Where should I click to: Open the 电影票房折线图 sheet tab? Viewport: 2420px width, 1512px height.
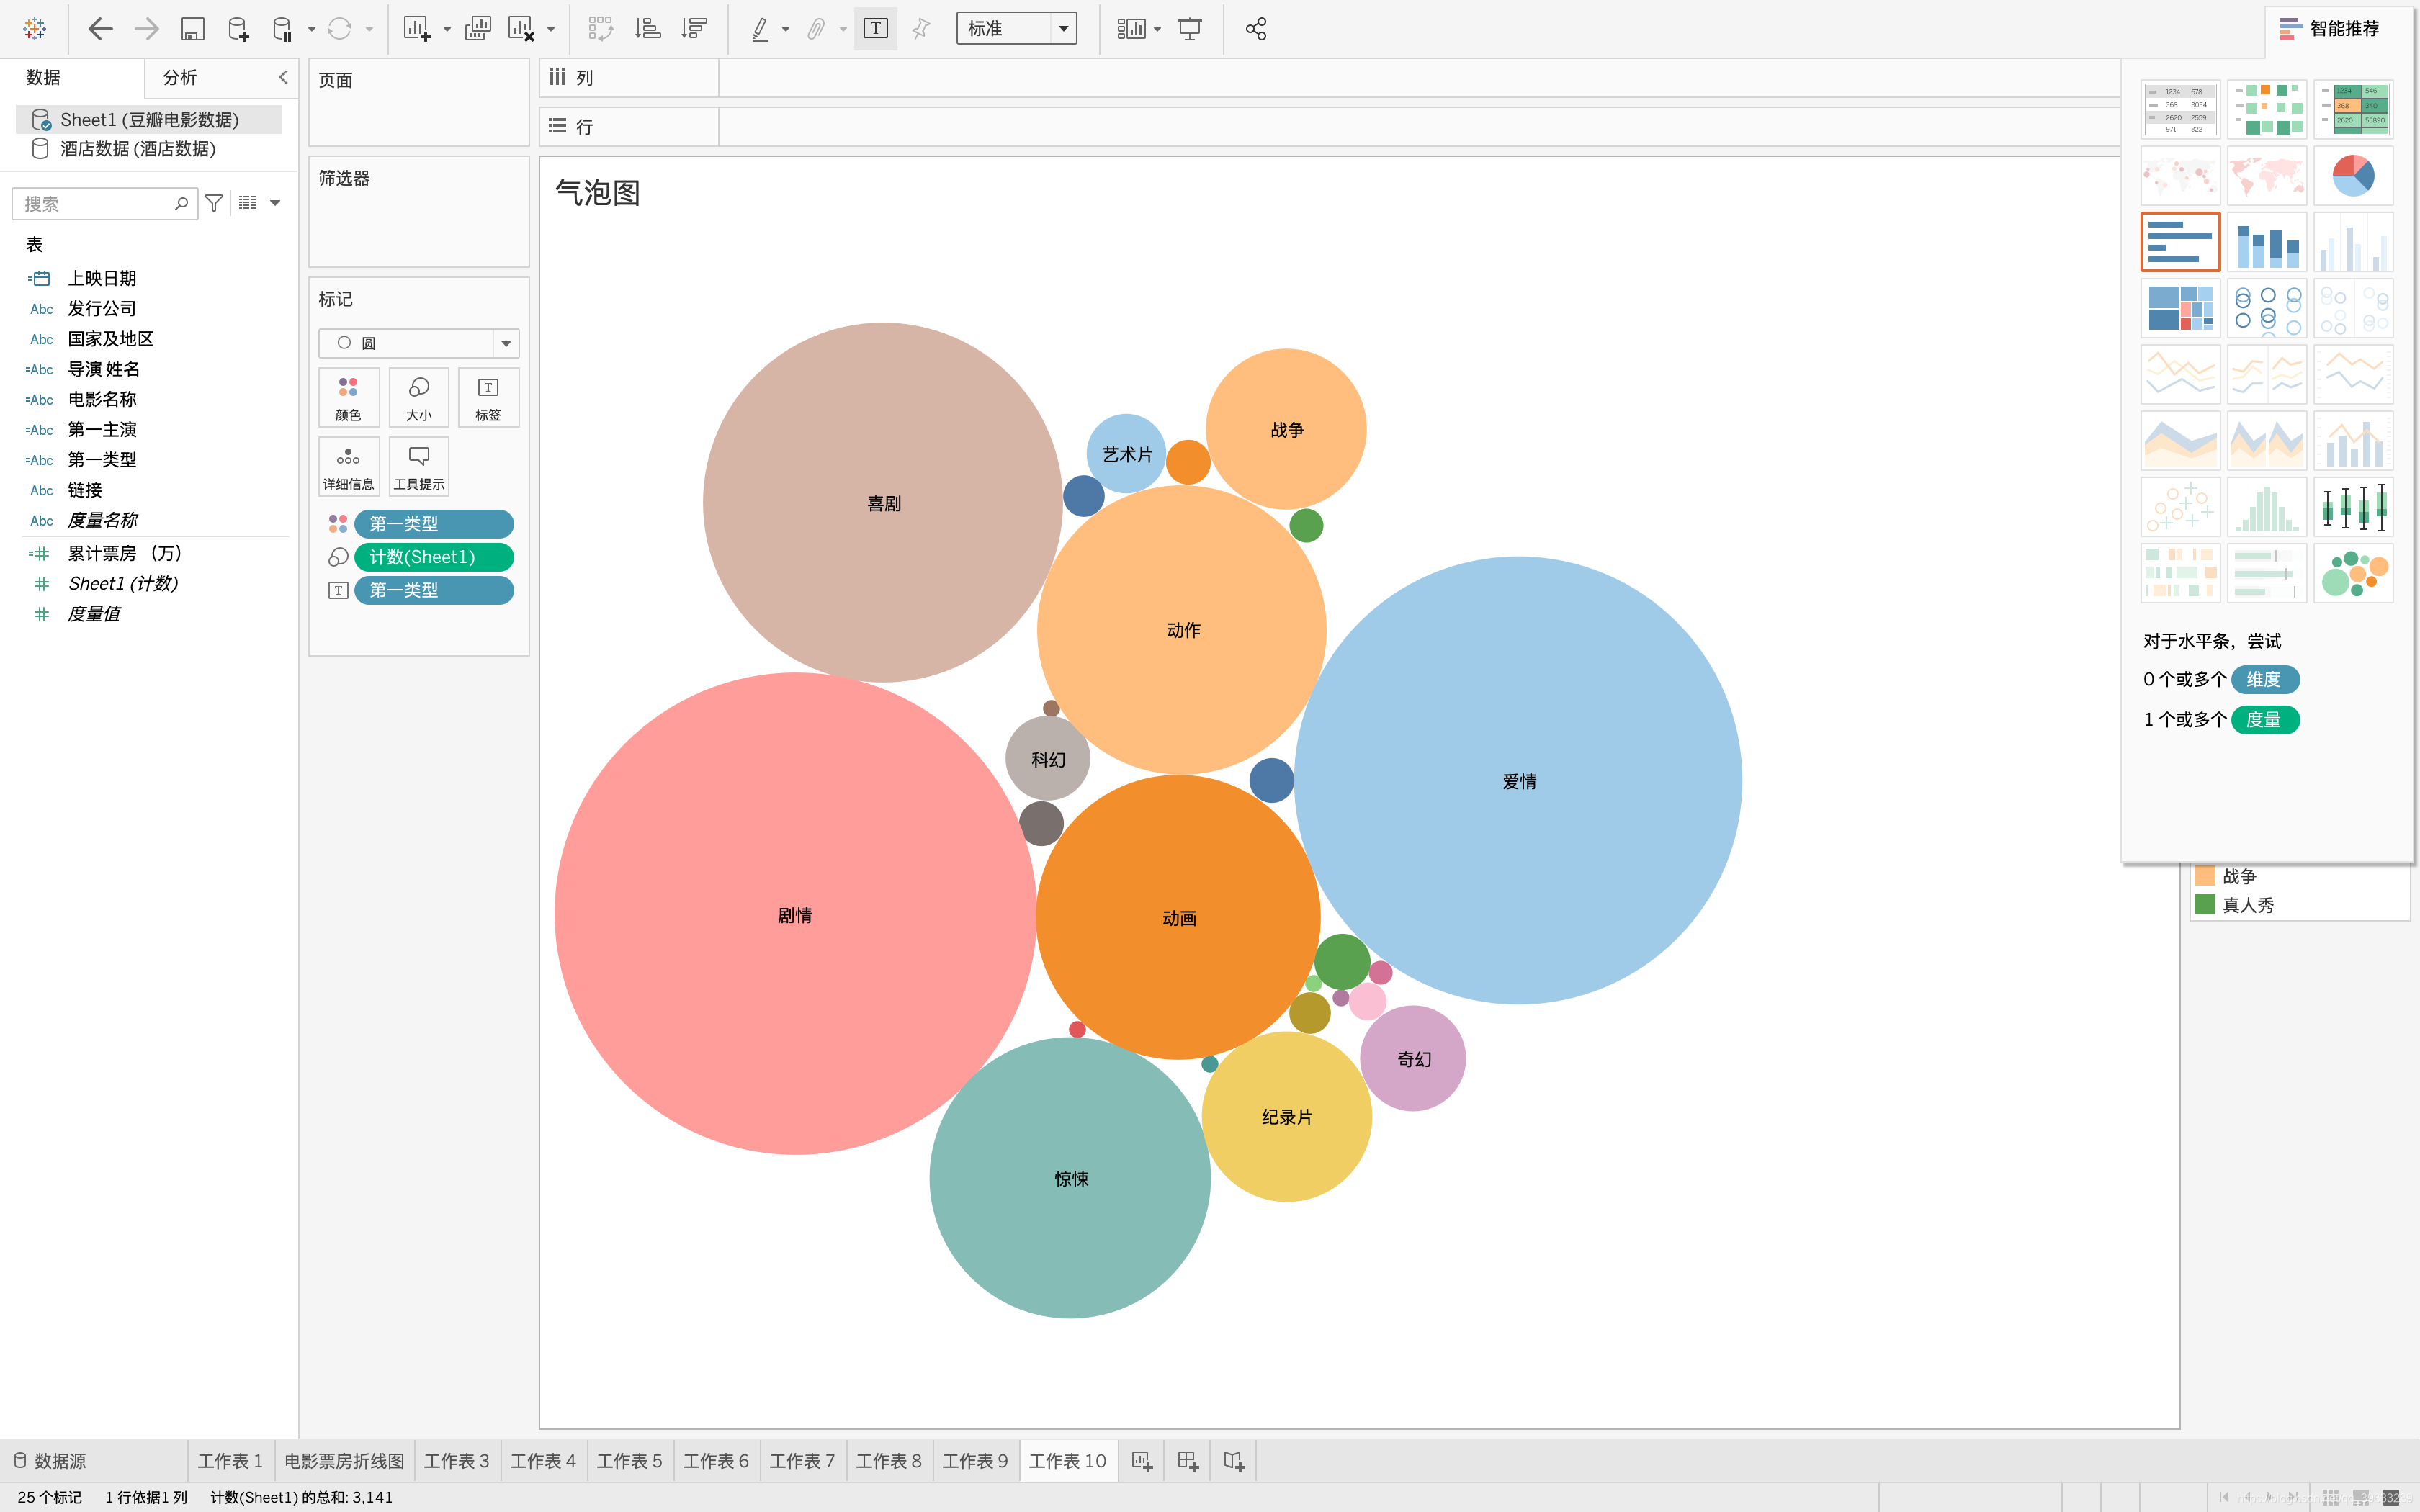tap(344, 1461)
